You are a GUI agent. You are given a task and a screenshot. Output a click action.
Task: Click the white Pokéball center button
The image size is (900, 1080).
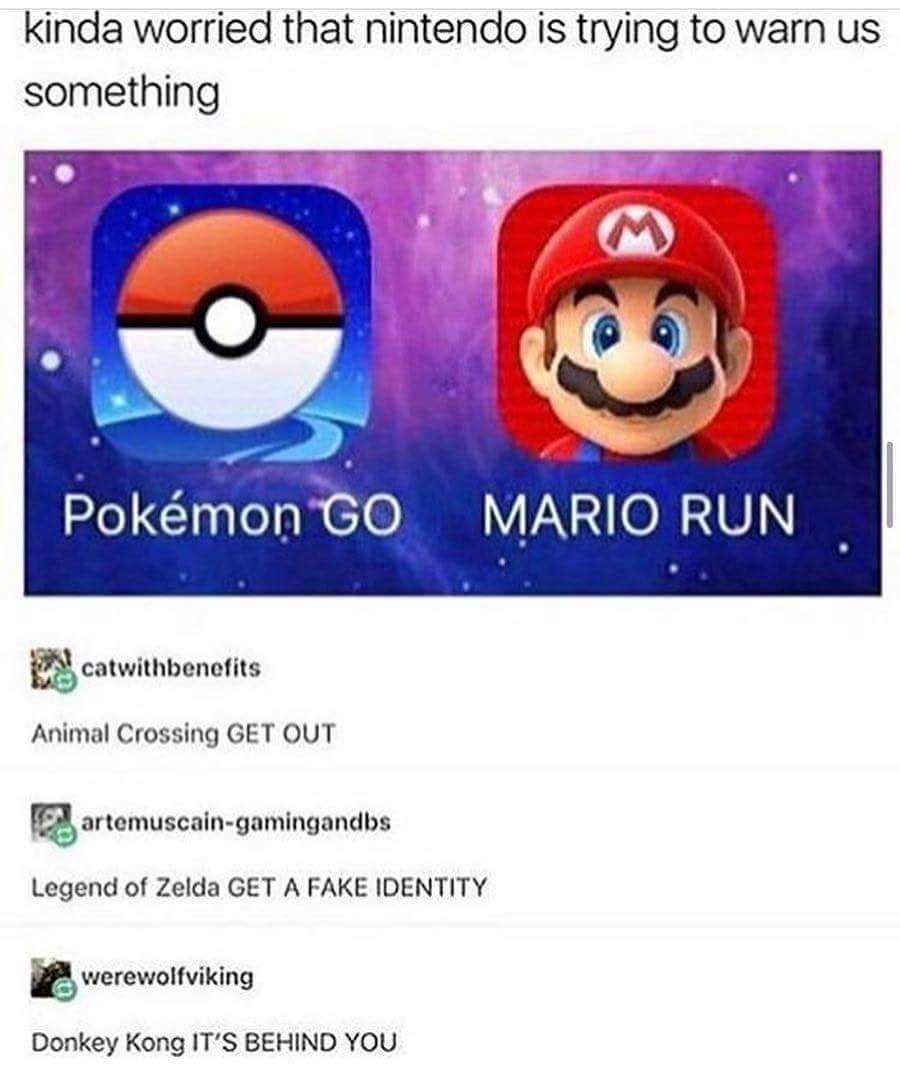[231, 321]
